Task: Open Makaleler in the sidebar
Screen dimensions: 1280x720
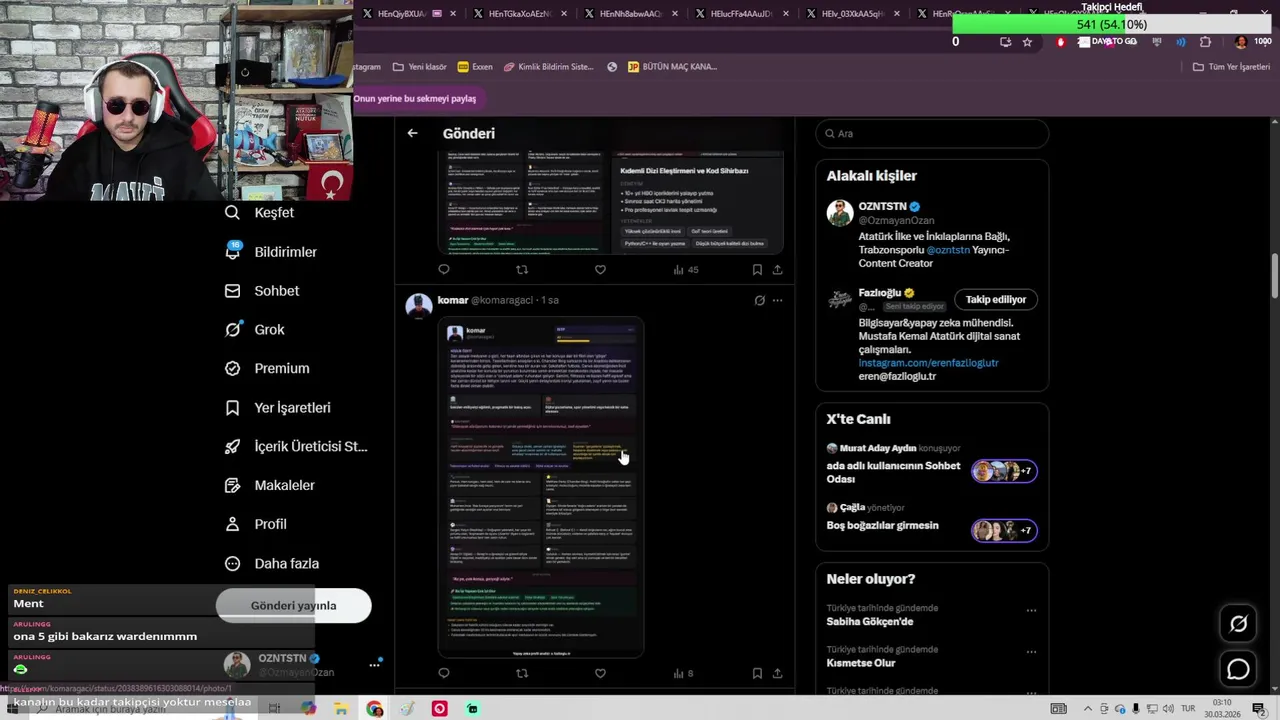Action: coord(270,485)
